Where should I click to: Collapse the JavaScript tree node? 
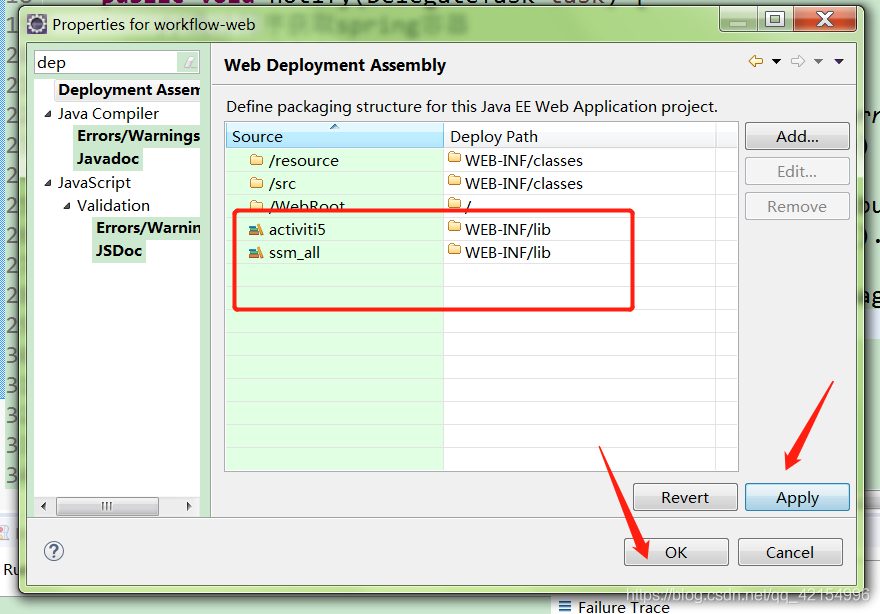click(48, 183)
